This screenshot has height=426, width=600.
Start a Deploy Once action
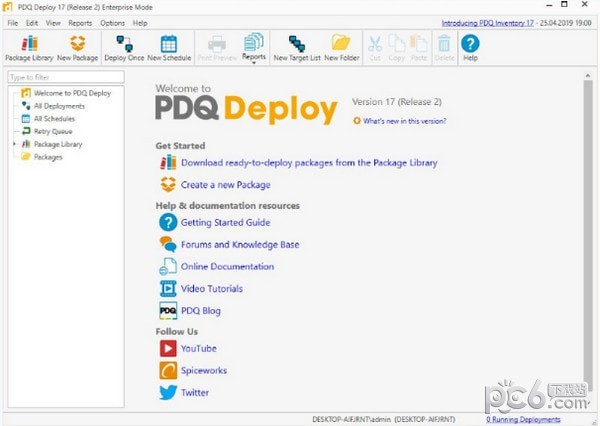(124, 48)
